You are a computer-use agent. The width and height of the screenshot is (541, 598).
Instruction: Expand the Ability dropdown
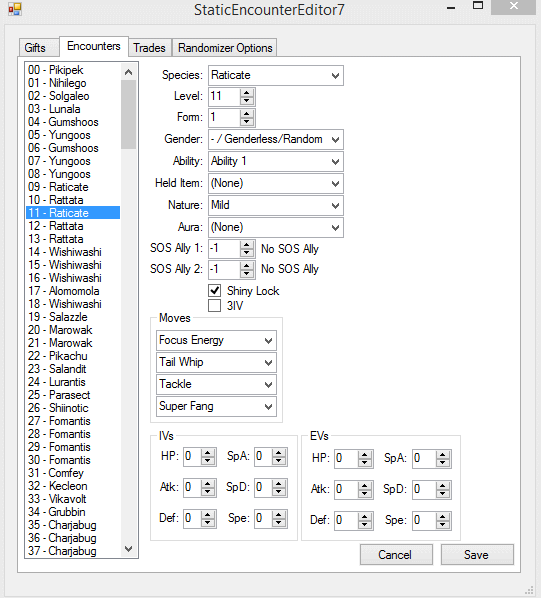(x=276, y=161)
